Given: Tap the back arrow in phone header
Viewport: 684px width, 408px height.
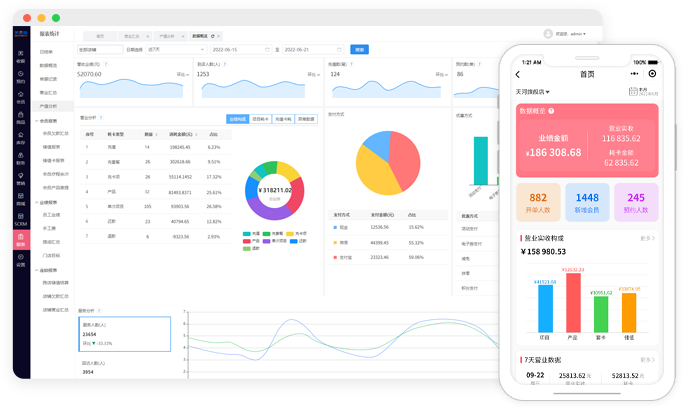Looking at the screenshot, I should [518, 74].
